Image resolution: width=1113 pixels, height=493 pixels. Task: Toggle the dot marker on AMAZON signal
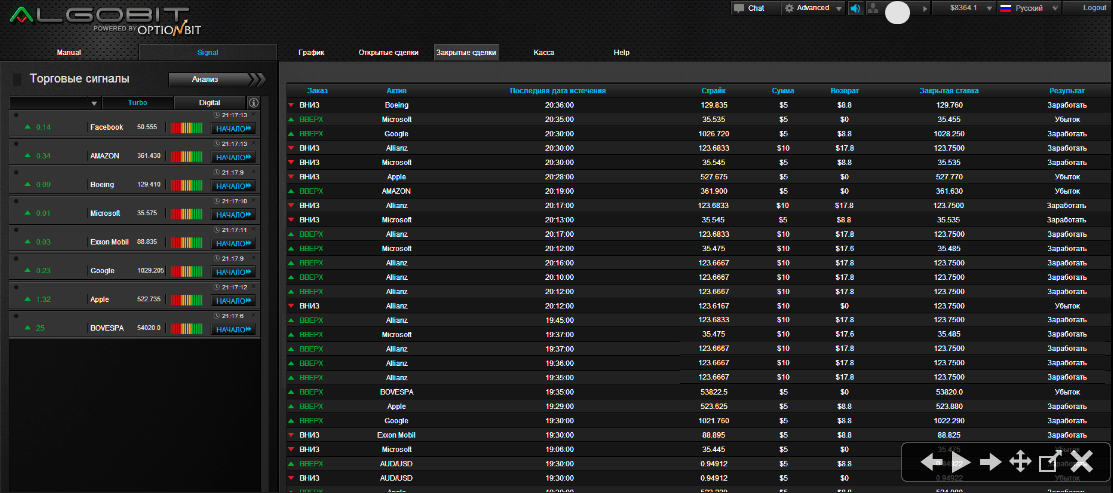click(x=16, y=143)
